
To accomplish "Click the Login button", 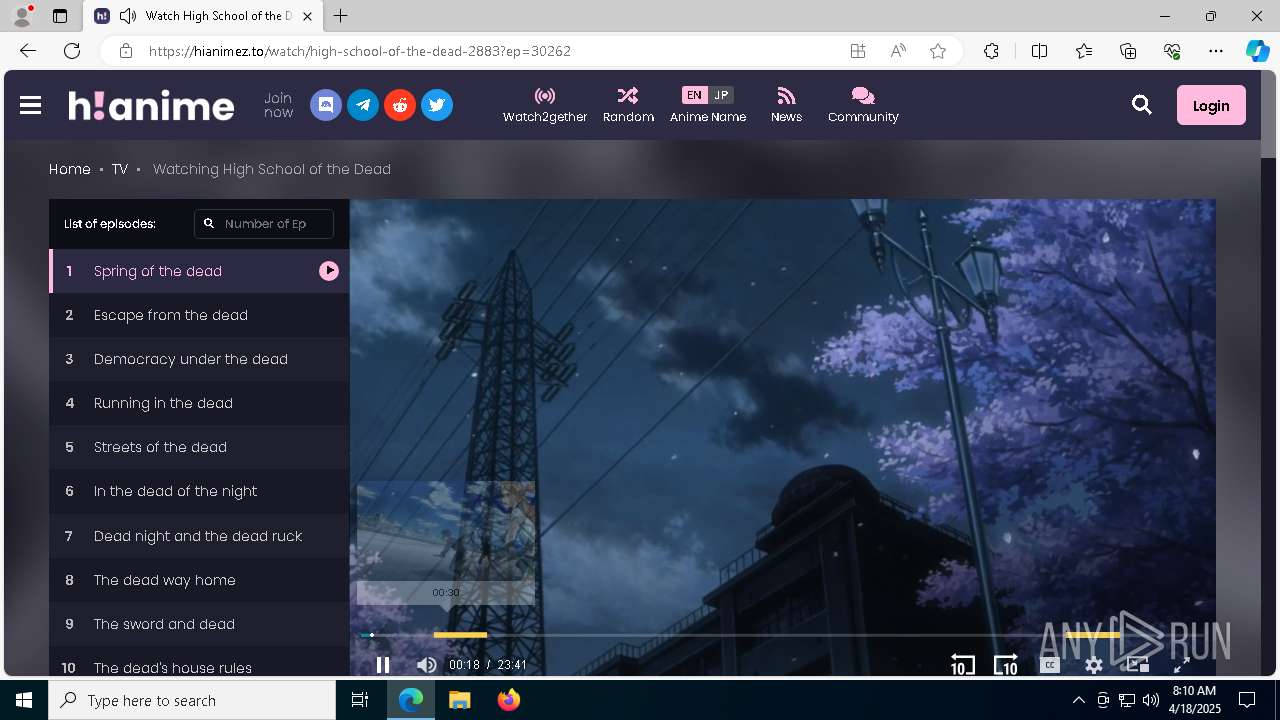I will [x=1211, y=105].
